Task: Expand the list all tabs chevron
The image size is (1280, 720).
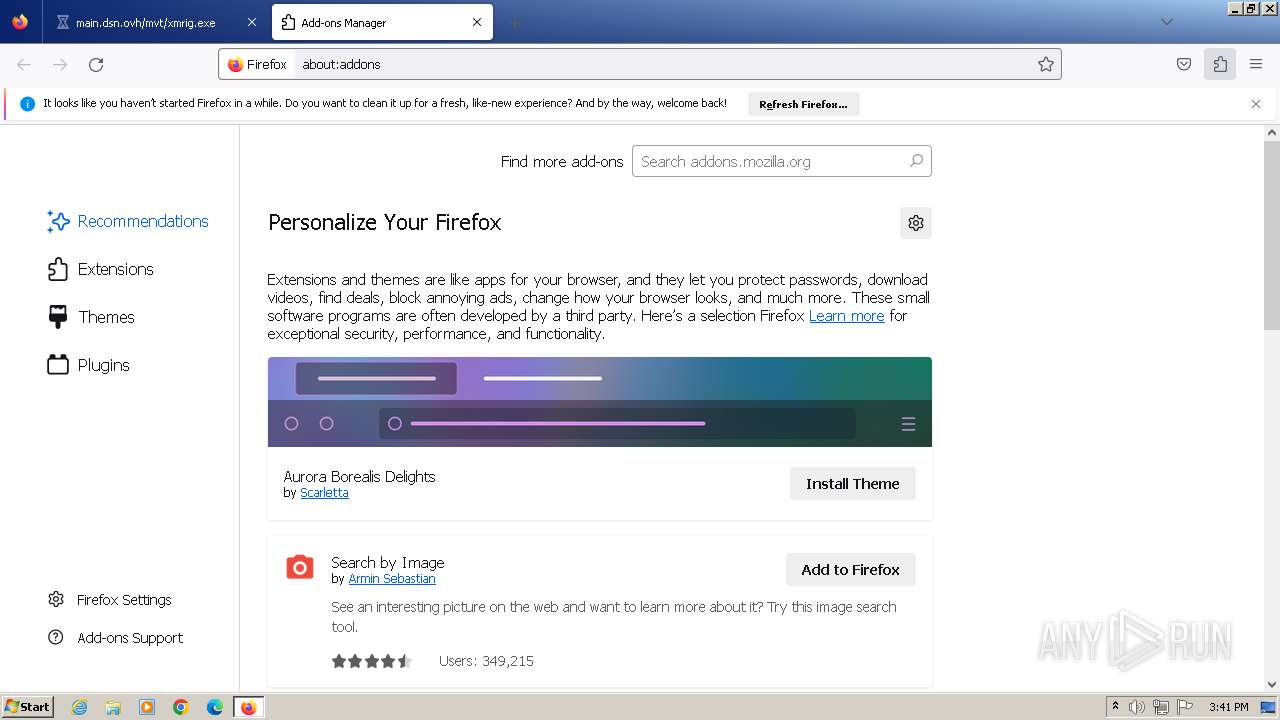Action: [x=1166, y=22]
